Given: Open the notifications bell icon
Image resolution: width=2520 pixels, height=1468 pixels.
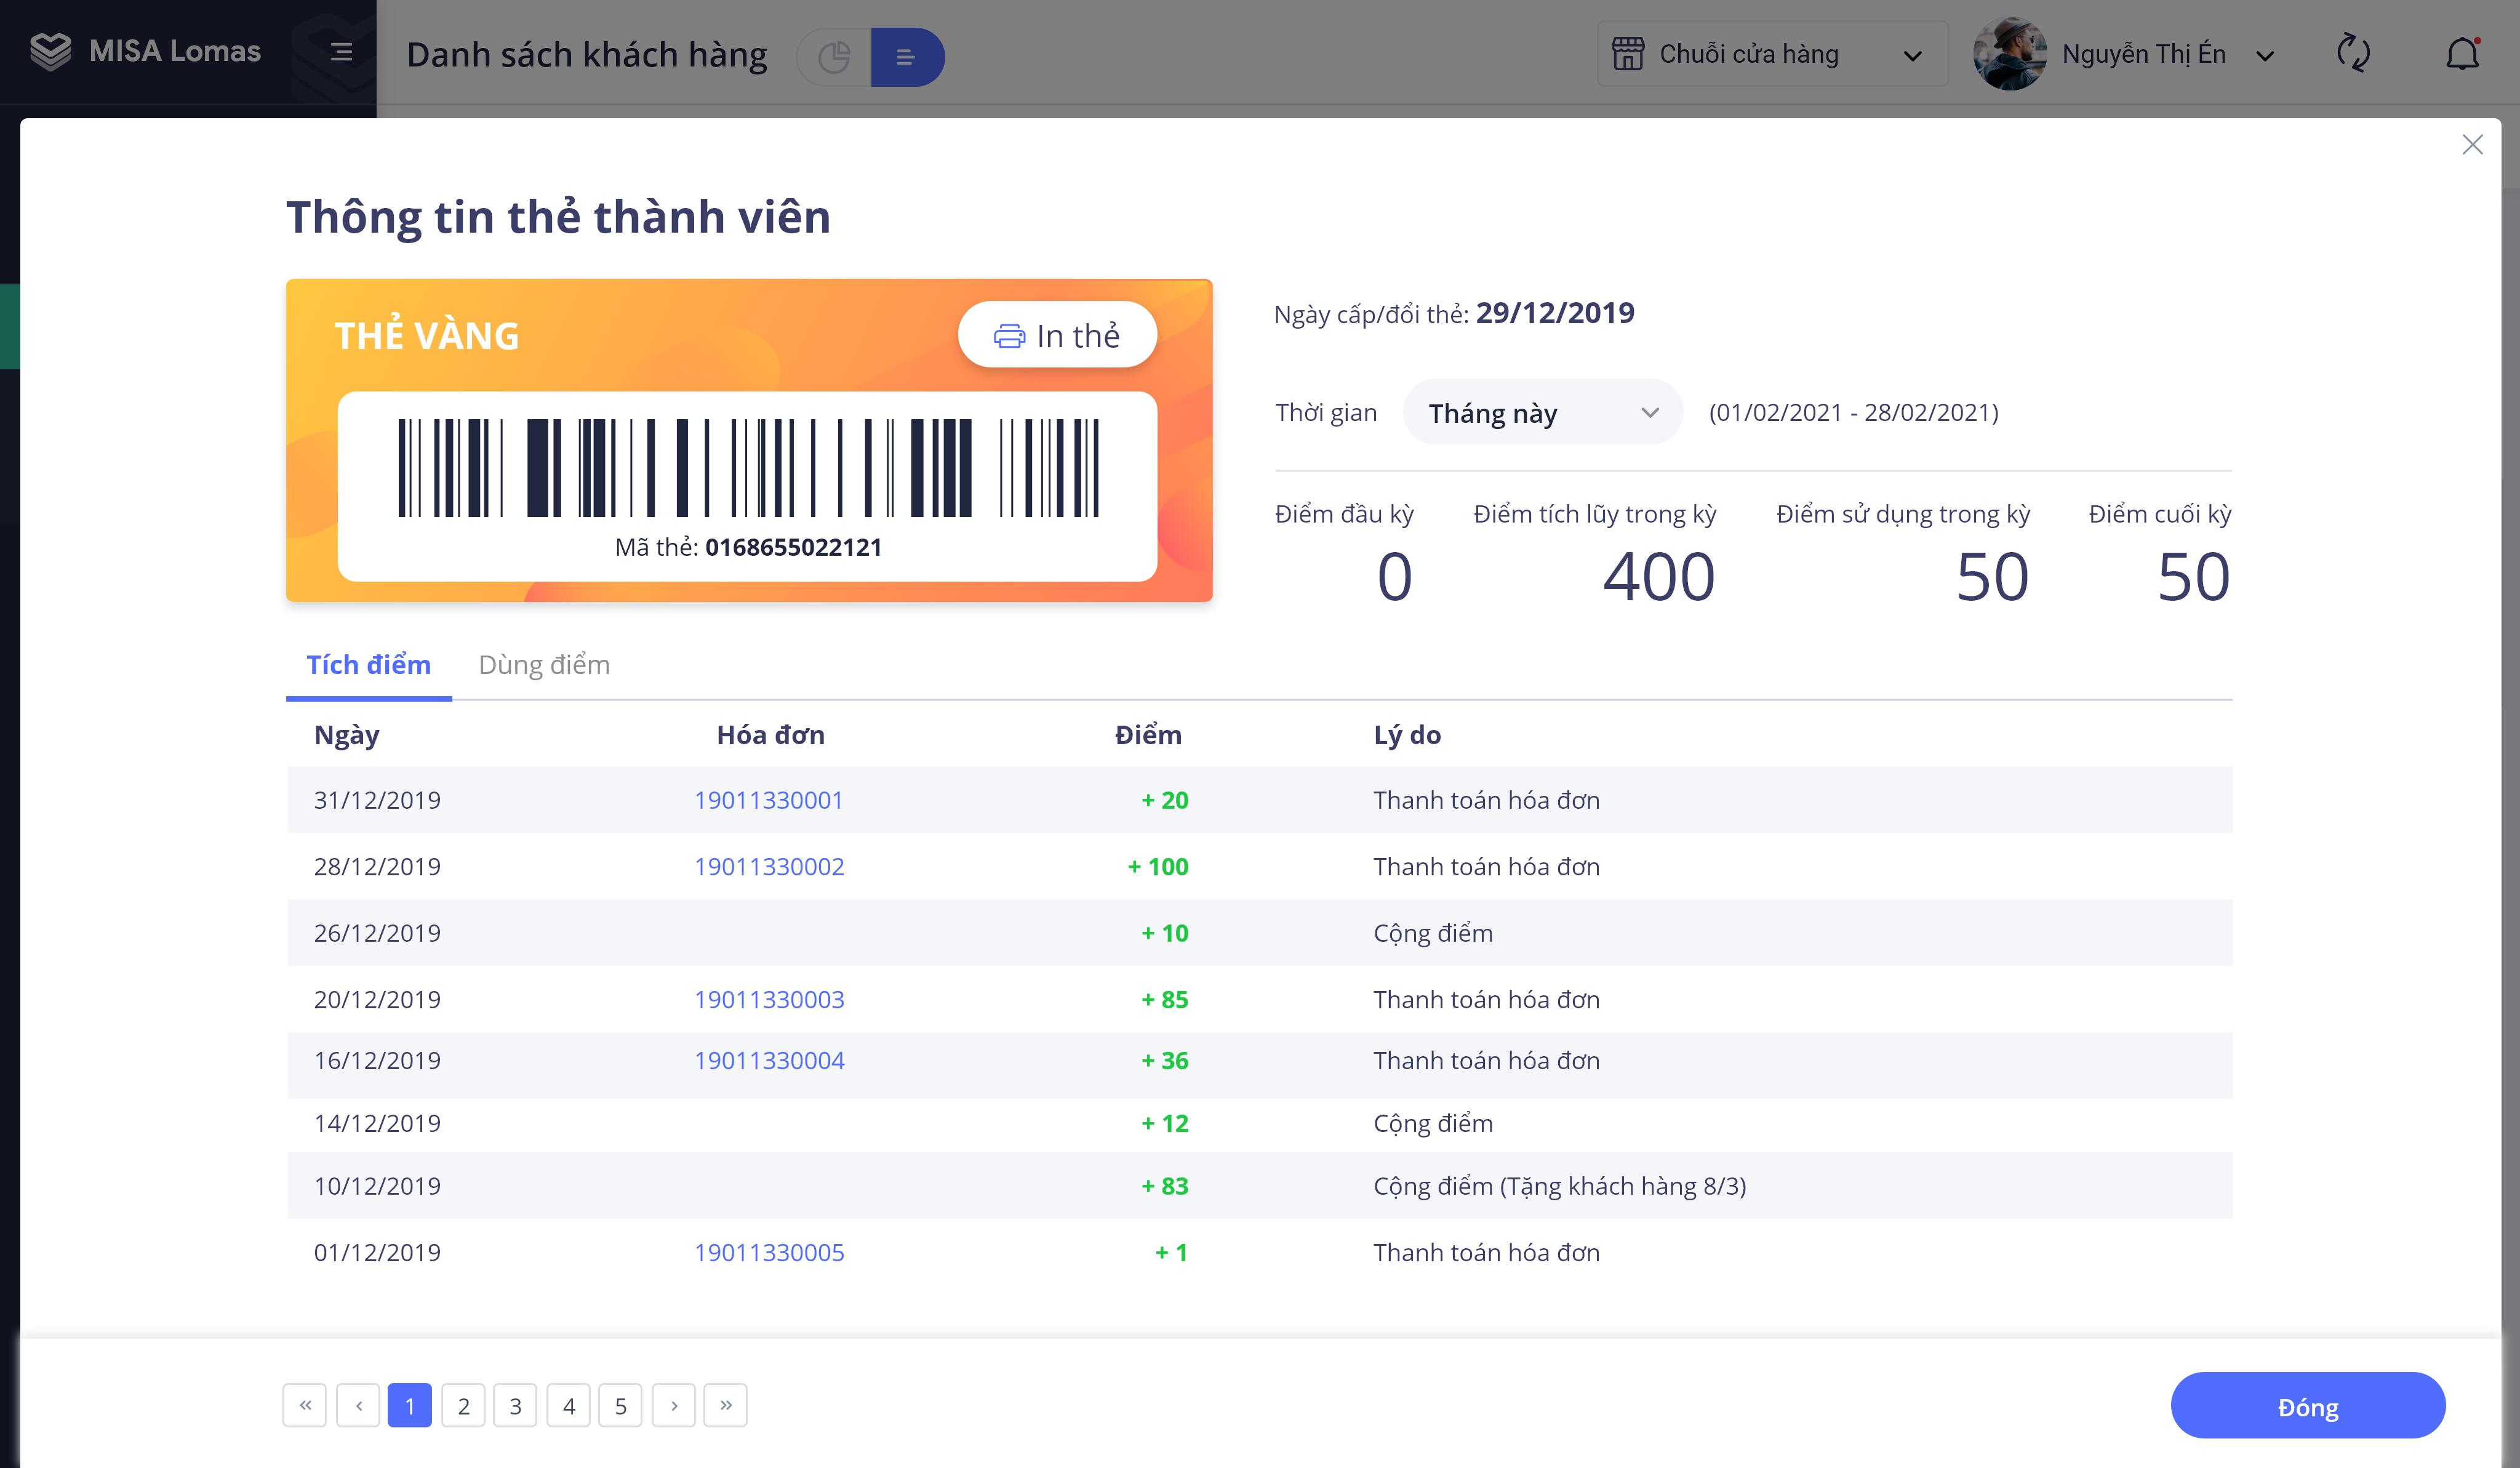Looking at the screenshot, I should (x=2462, y=53).
